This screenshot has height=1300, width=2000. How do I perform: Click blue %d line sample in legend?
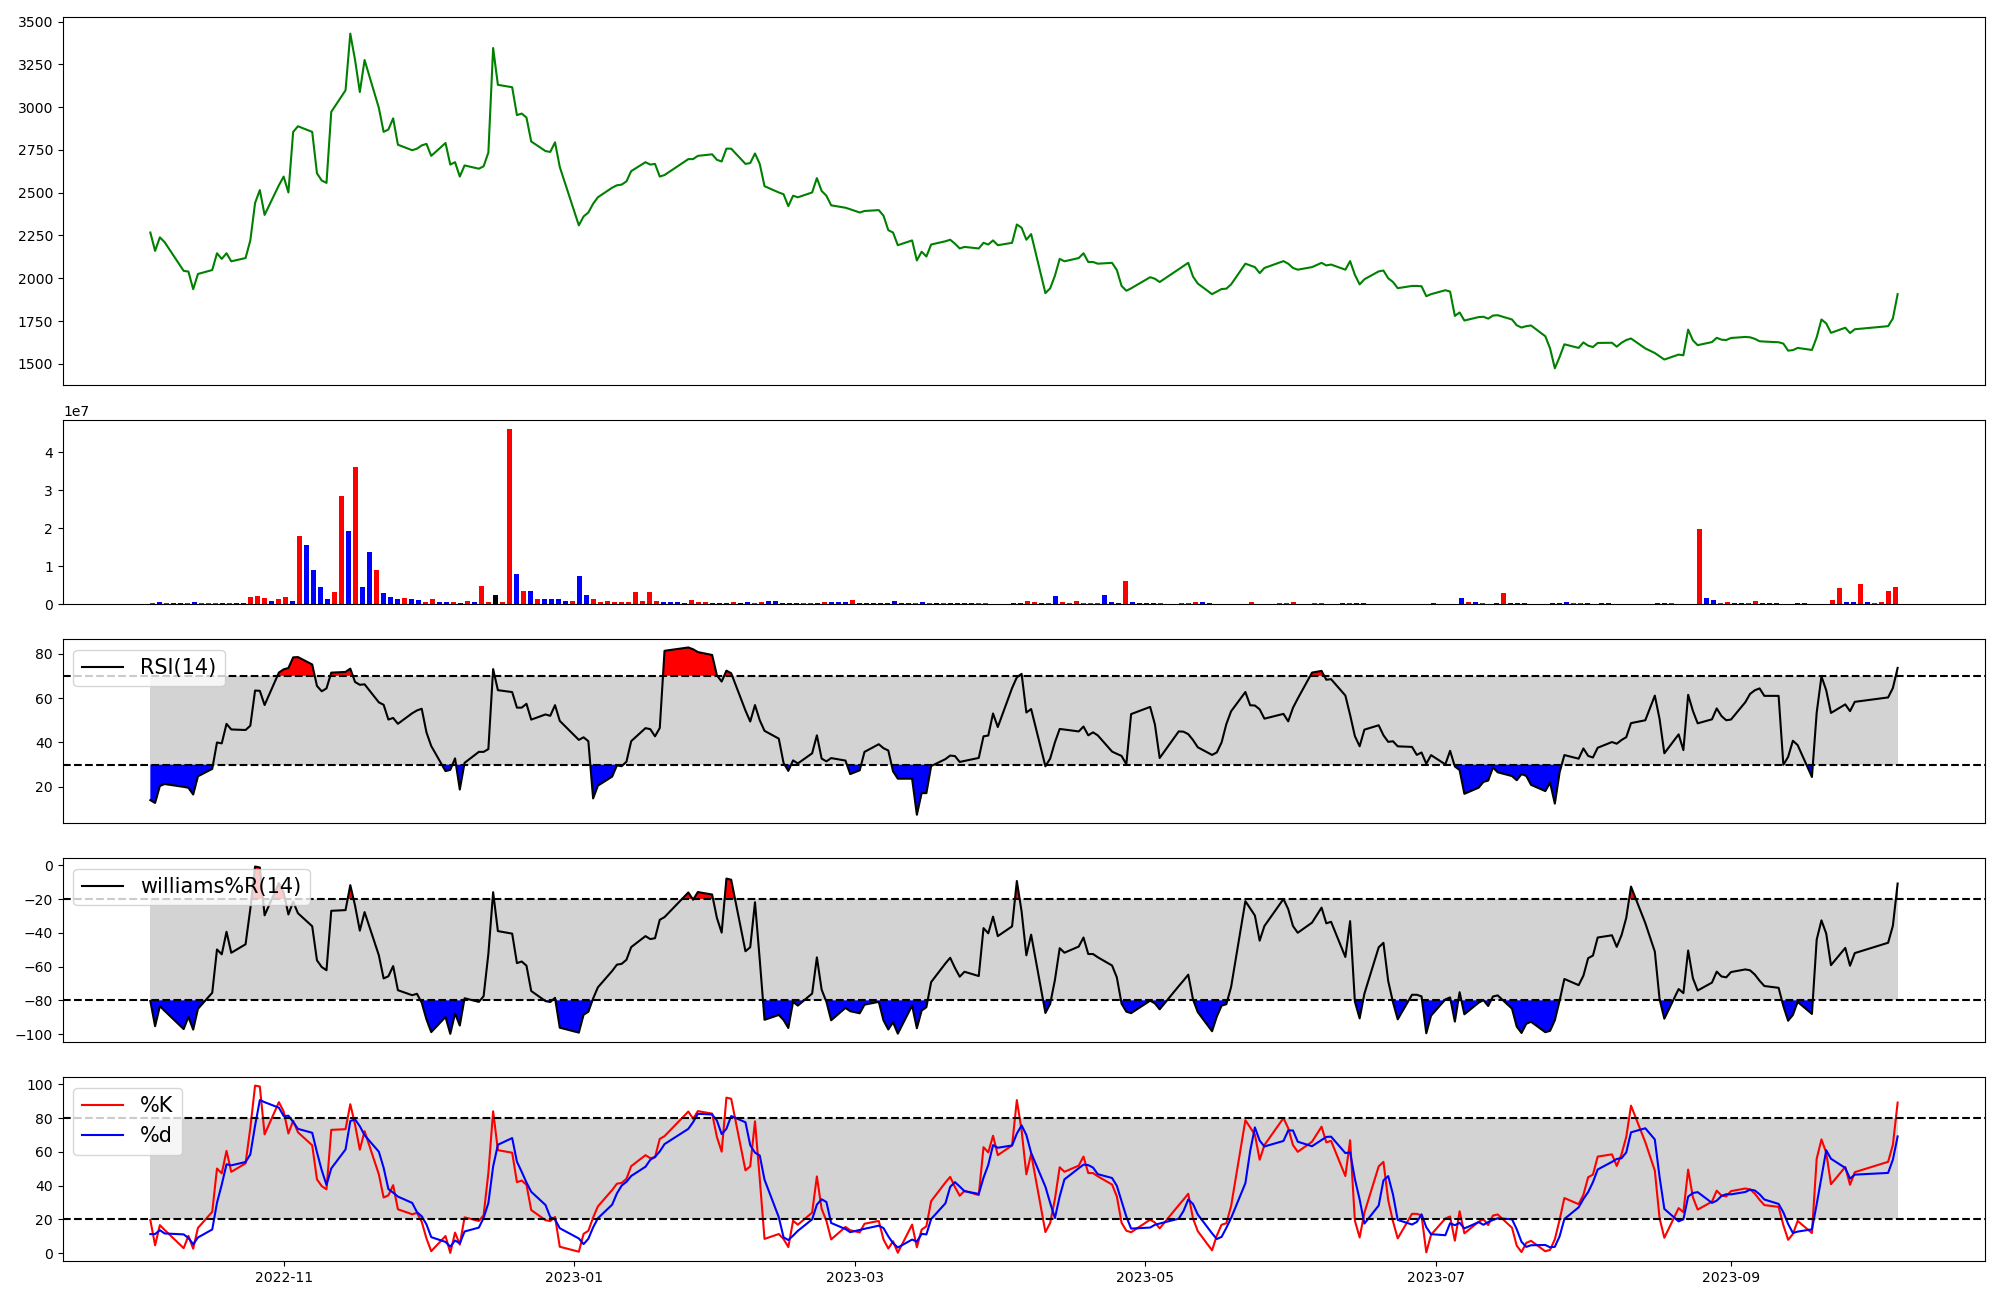pyautogui.click(x=102, y=1135)
